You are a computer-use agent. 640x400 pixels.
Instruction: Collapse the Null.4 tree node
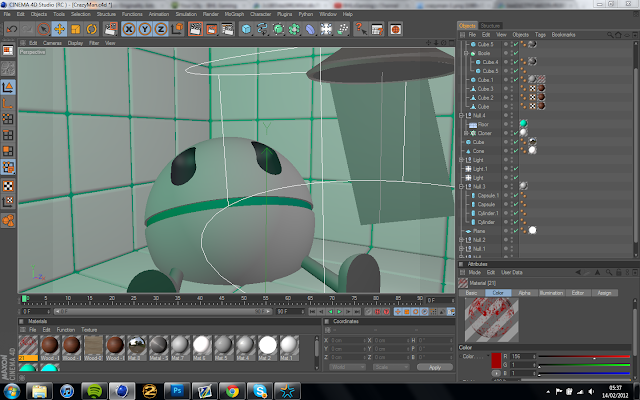tap(461, 116)
